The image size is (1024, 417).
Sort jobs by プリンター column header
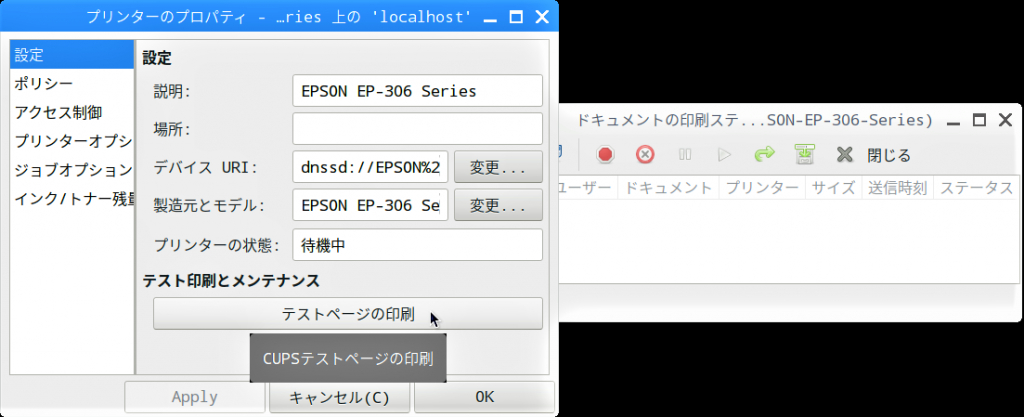coord(762,188)
